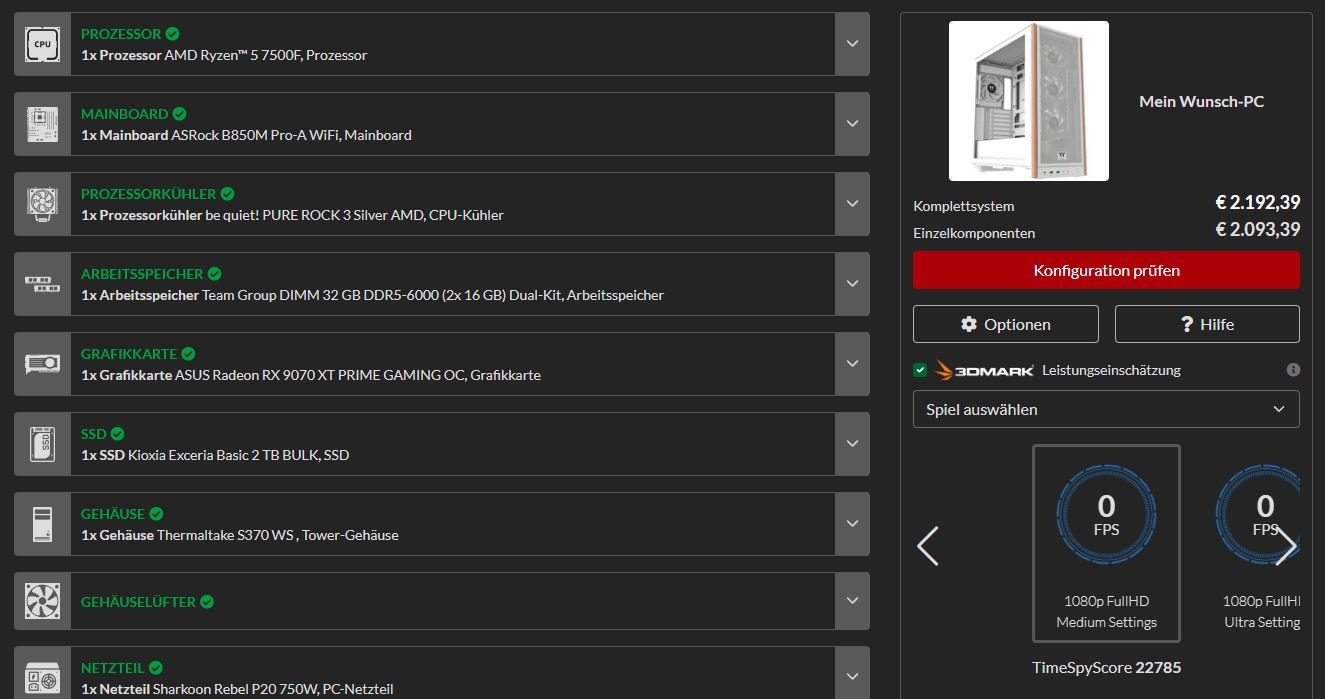Expand the Gehäuselüfter row chevron

click(x=852, y=601)
